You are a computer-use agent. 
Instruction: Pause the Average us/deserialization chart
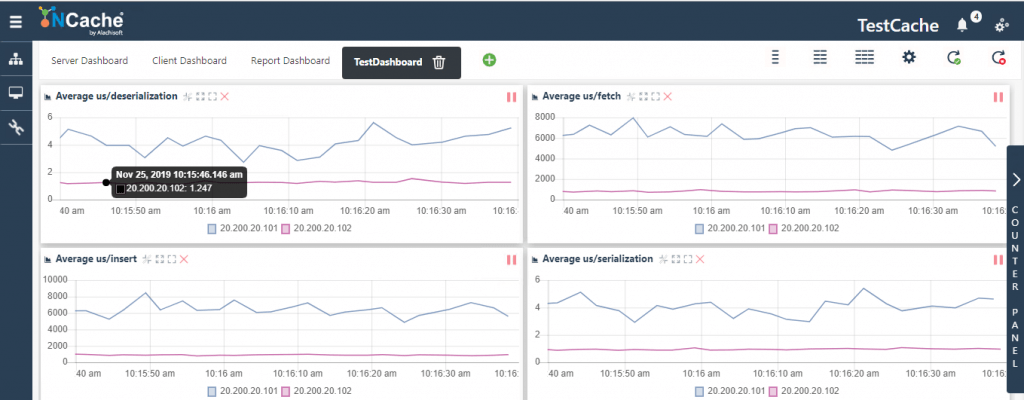[x=511, y=97]
